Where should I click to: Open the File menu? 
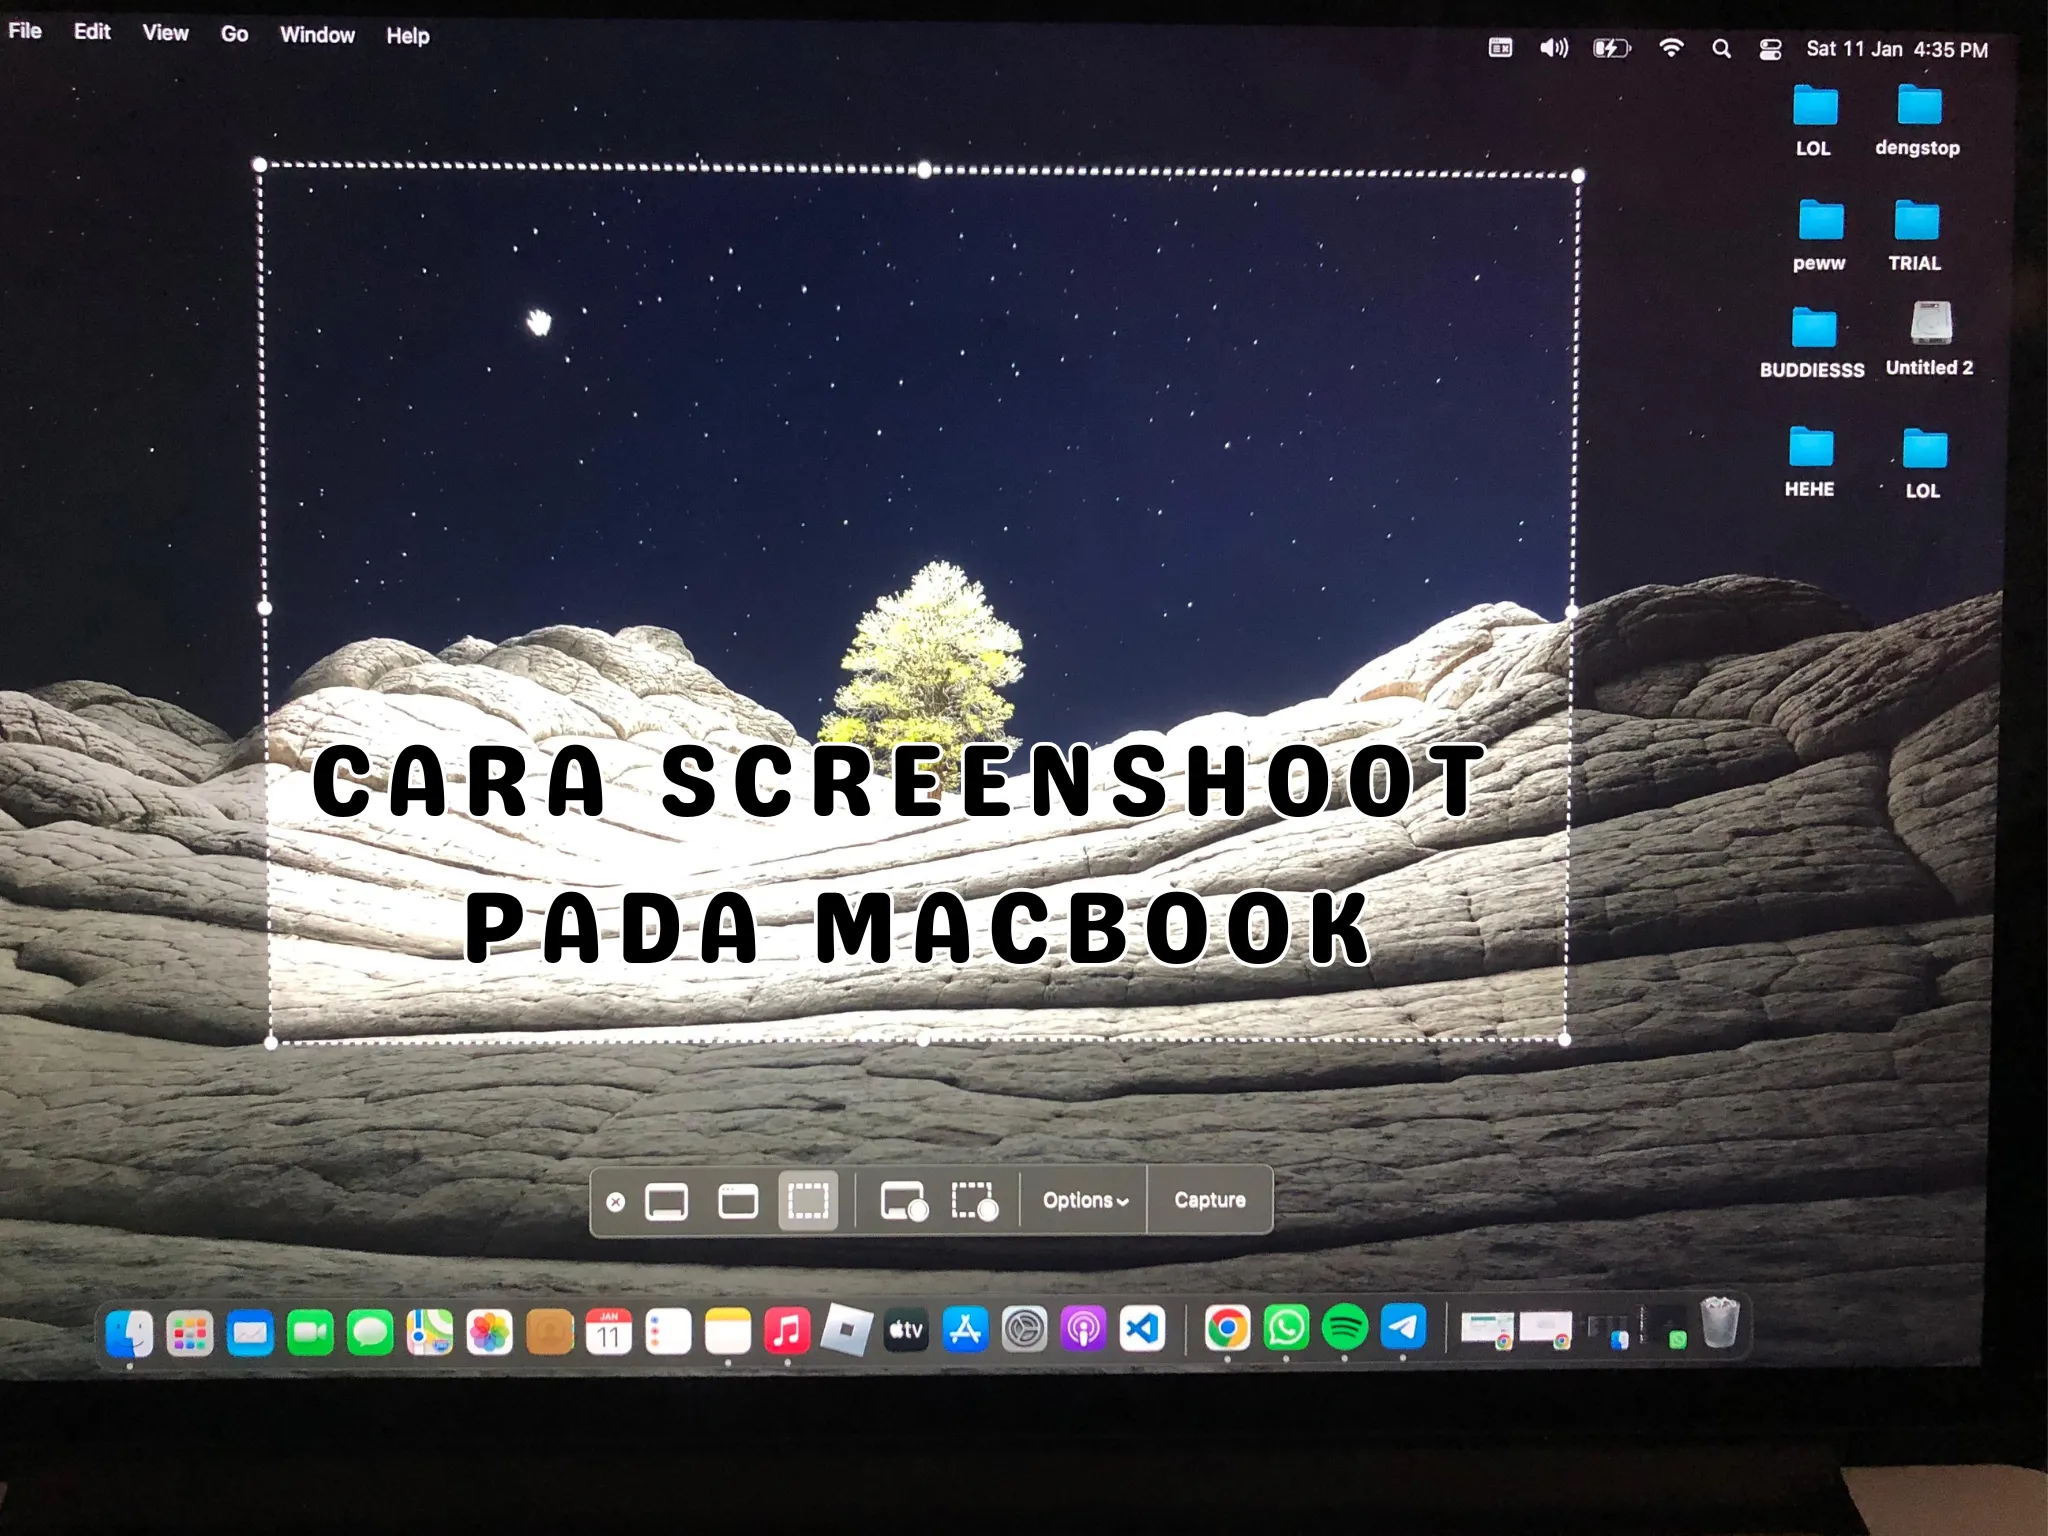point(25,31)
